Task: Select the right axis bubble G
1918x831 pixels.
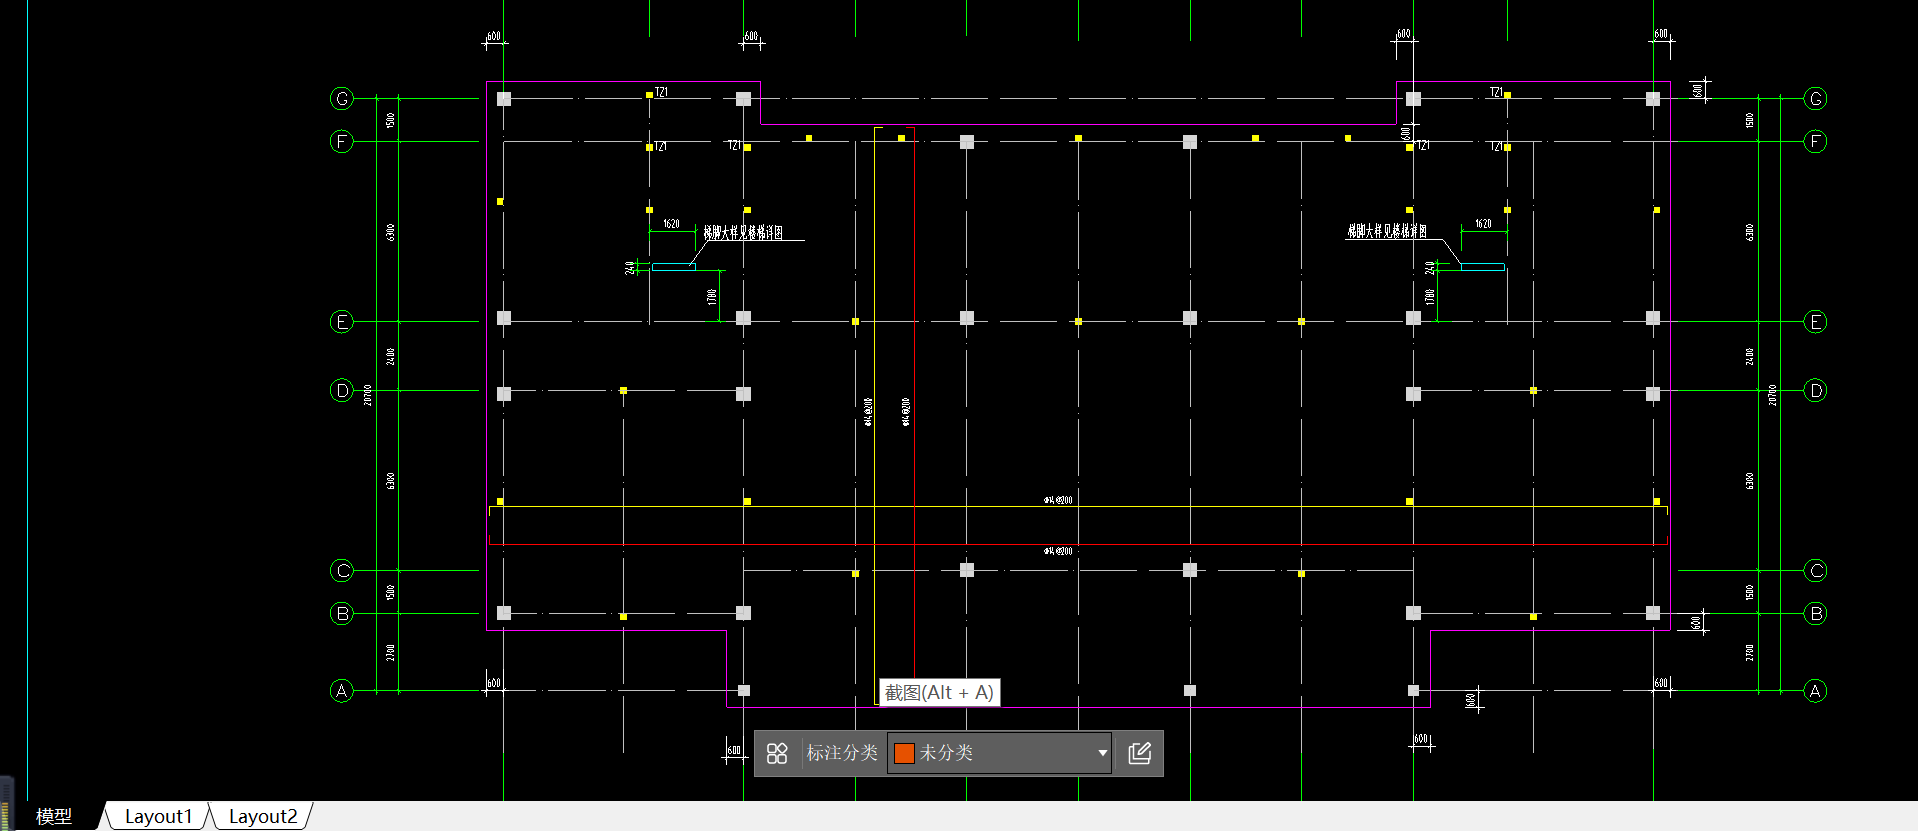Action: 1815,98
